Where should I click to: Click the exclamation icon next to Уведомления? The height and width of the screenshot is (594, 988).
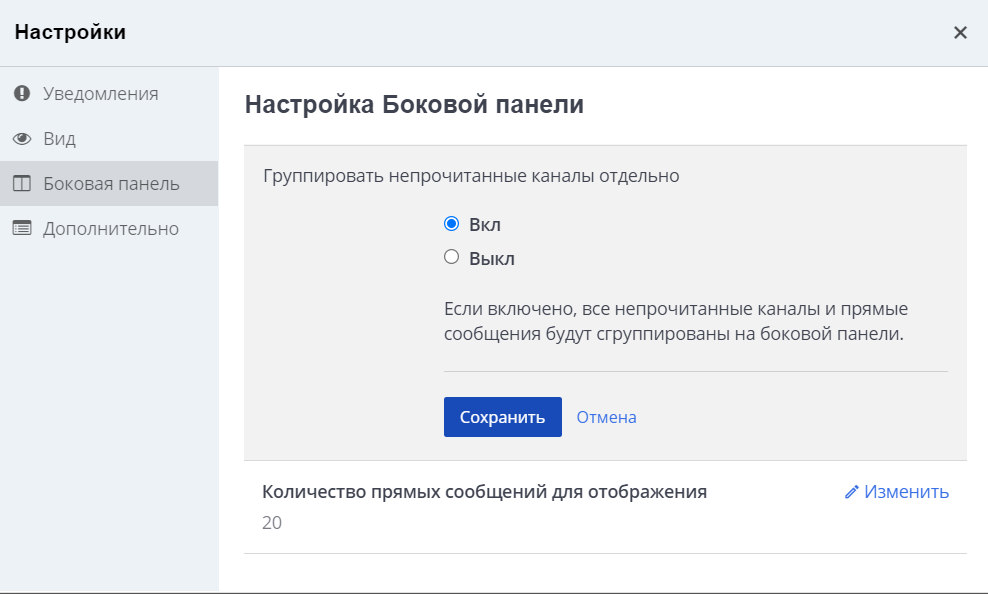[x=22, y=93]
